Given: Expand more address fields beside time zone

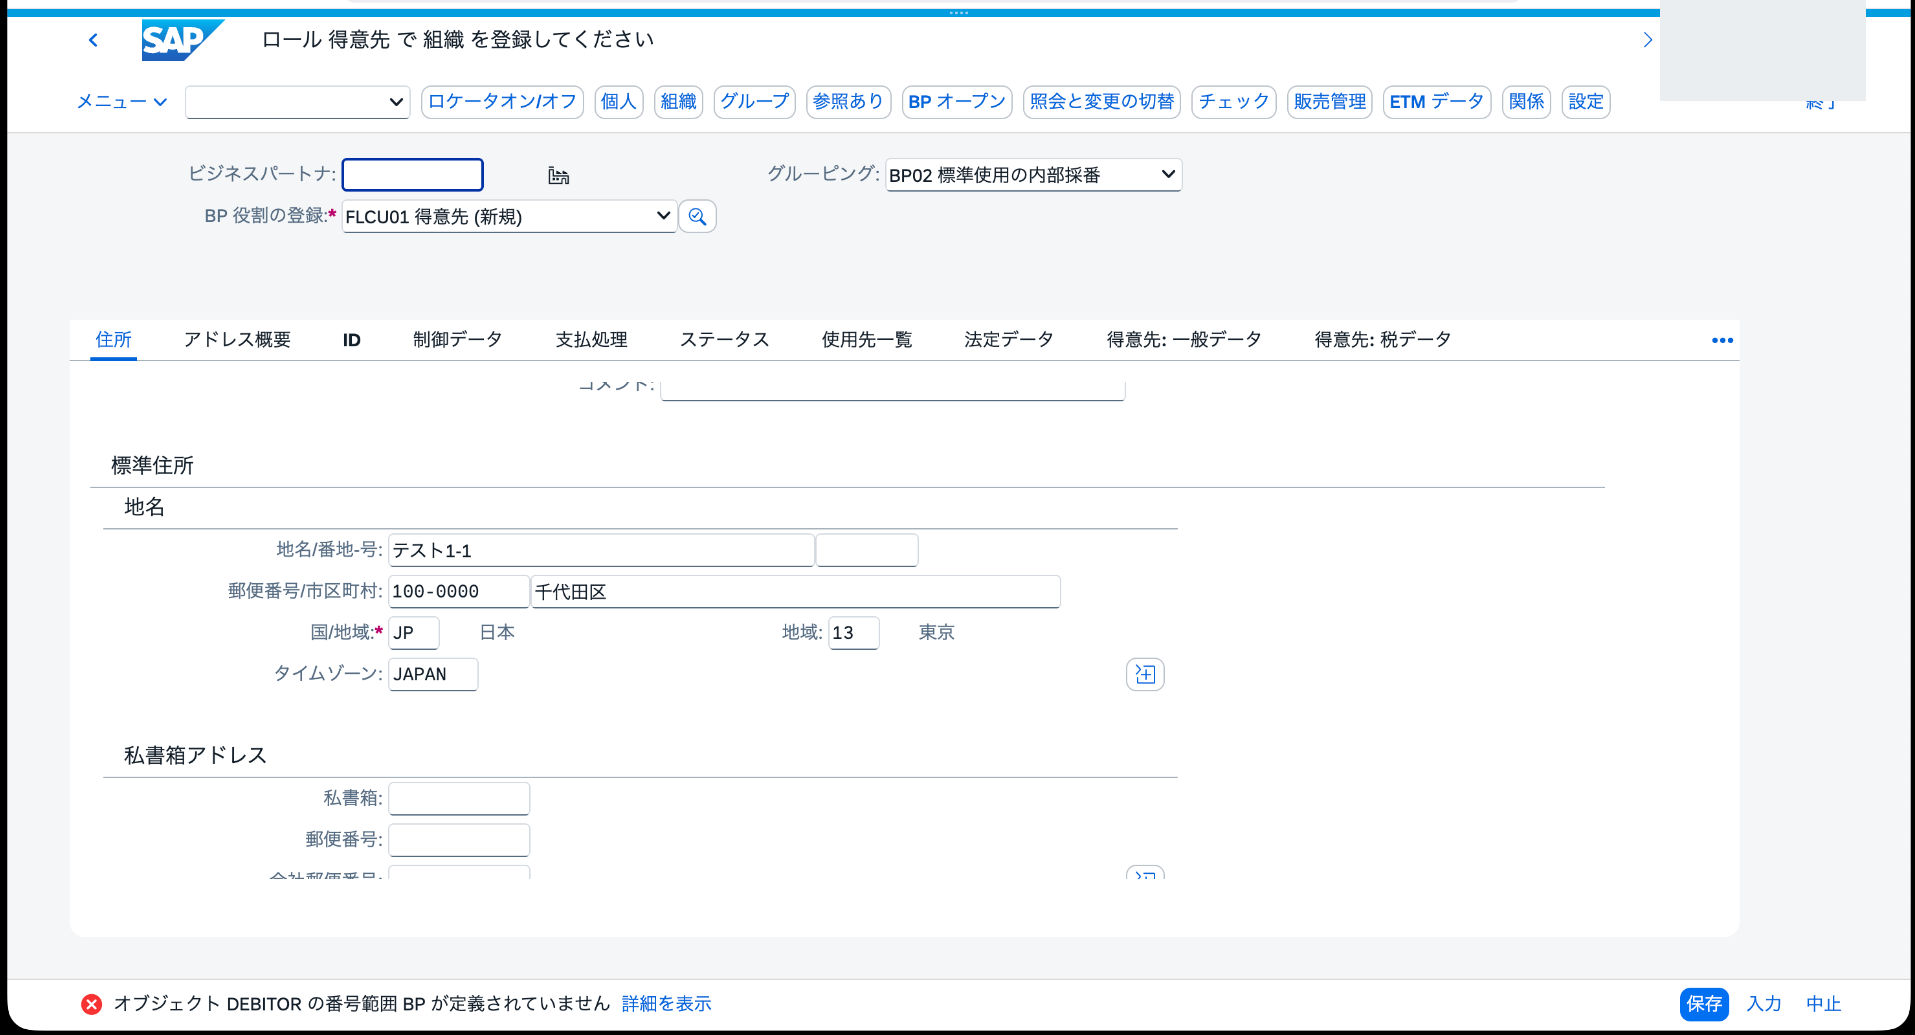Looking at the screenshot, I should [x=1145, y=674].
